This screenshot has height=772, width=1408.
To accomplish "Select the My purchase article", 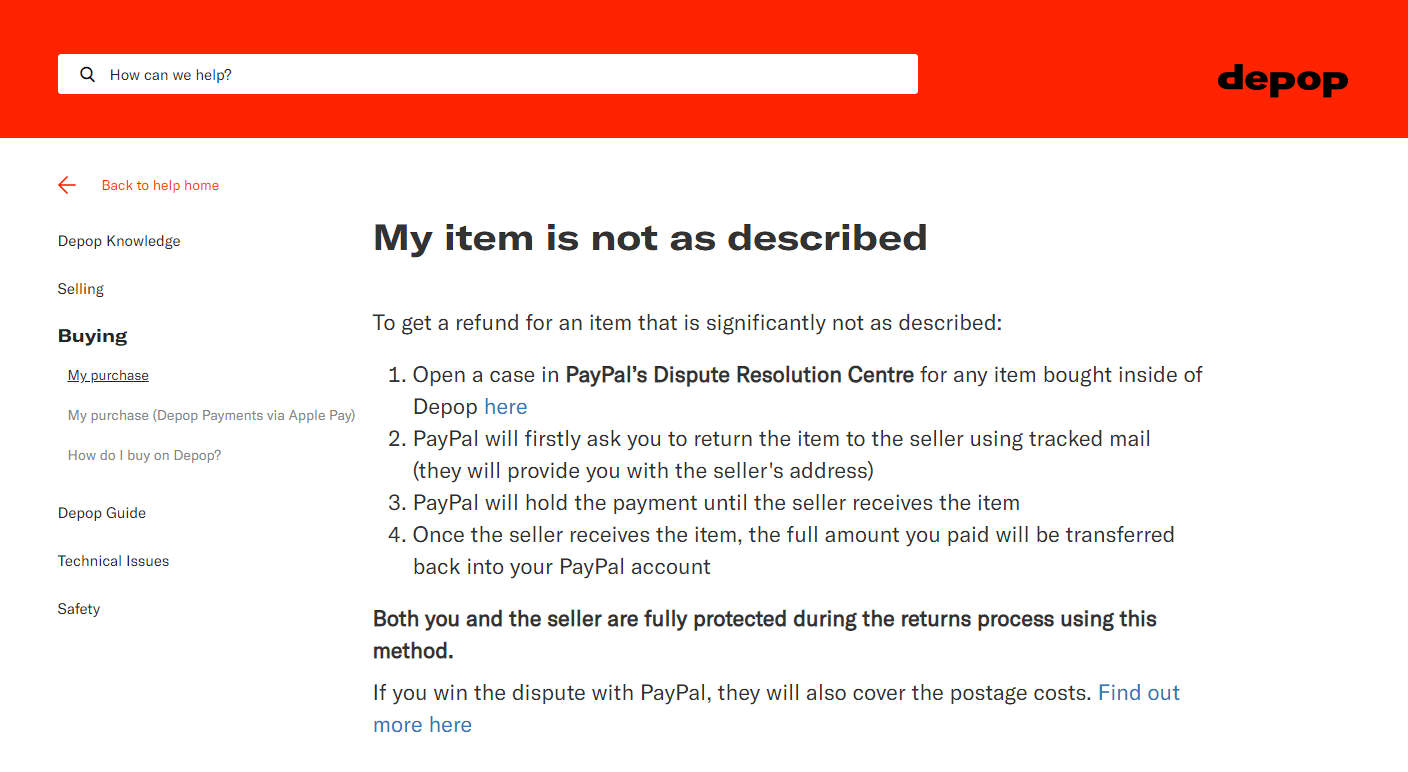I will click(107, 375).
